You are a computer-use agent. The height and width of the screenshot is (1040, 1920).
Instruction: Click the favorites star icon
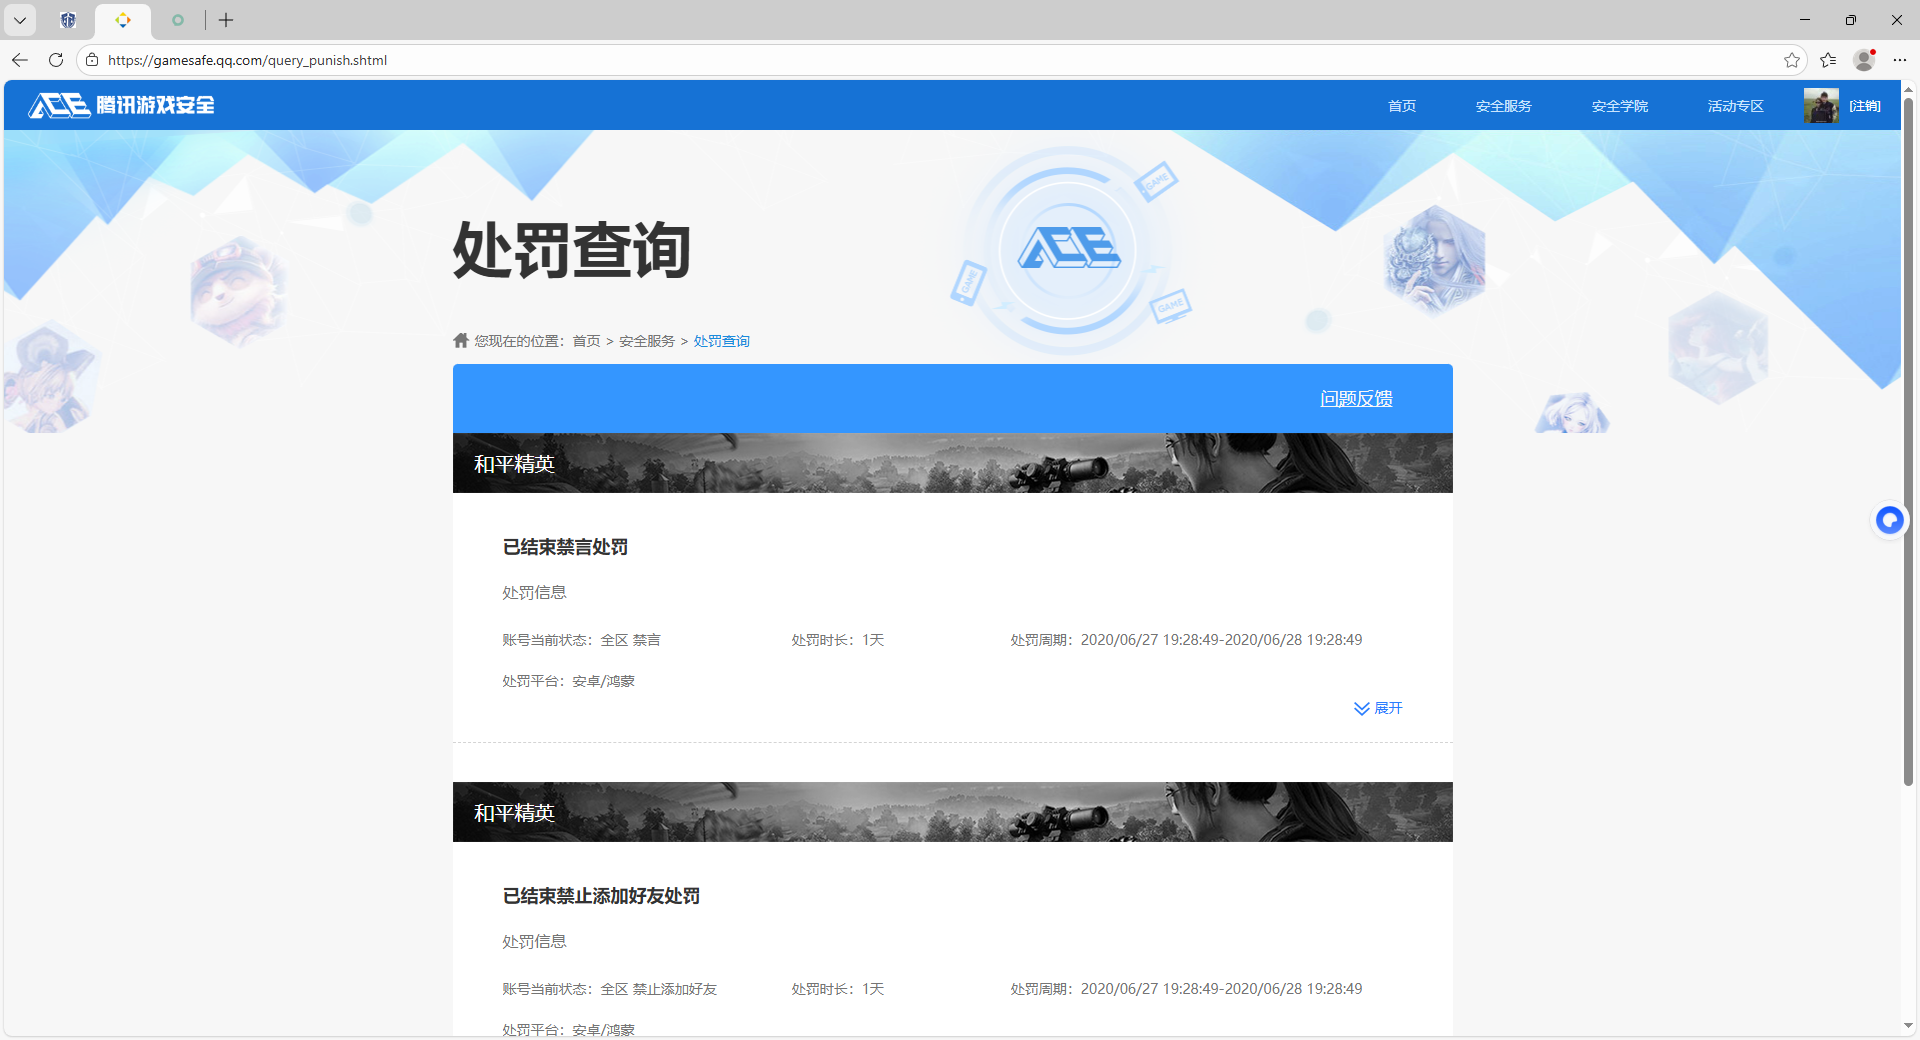point(1792,60)
